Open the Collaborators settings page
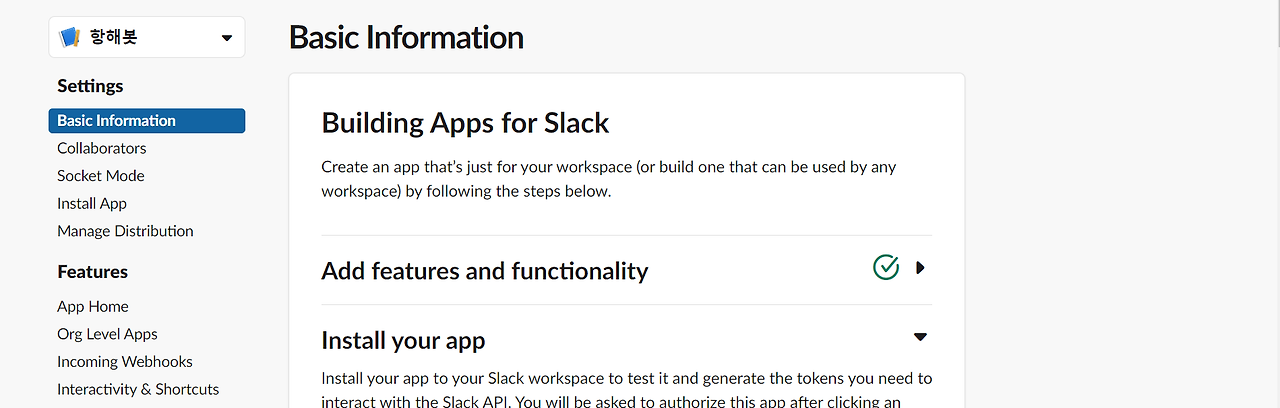 (x=102, y=148)
